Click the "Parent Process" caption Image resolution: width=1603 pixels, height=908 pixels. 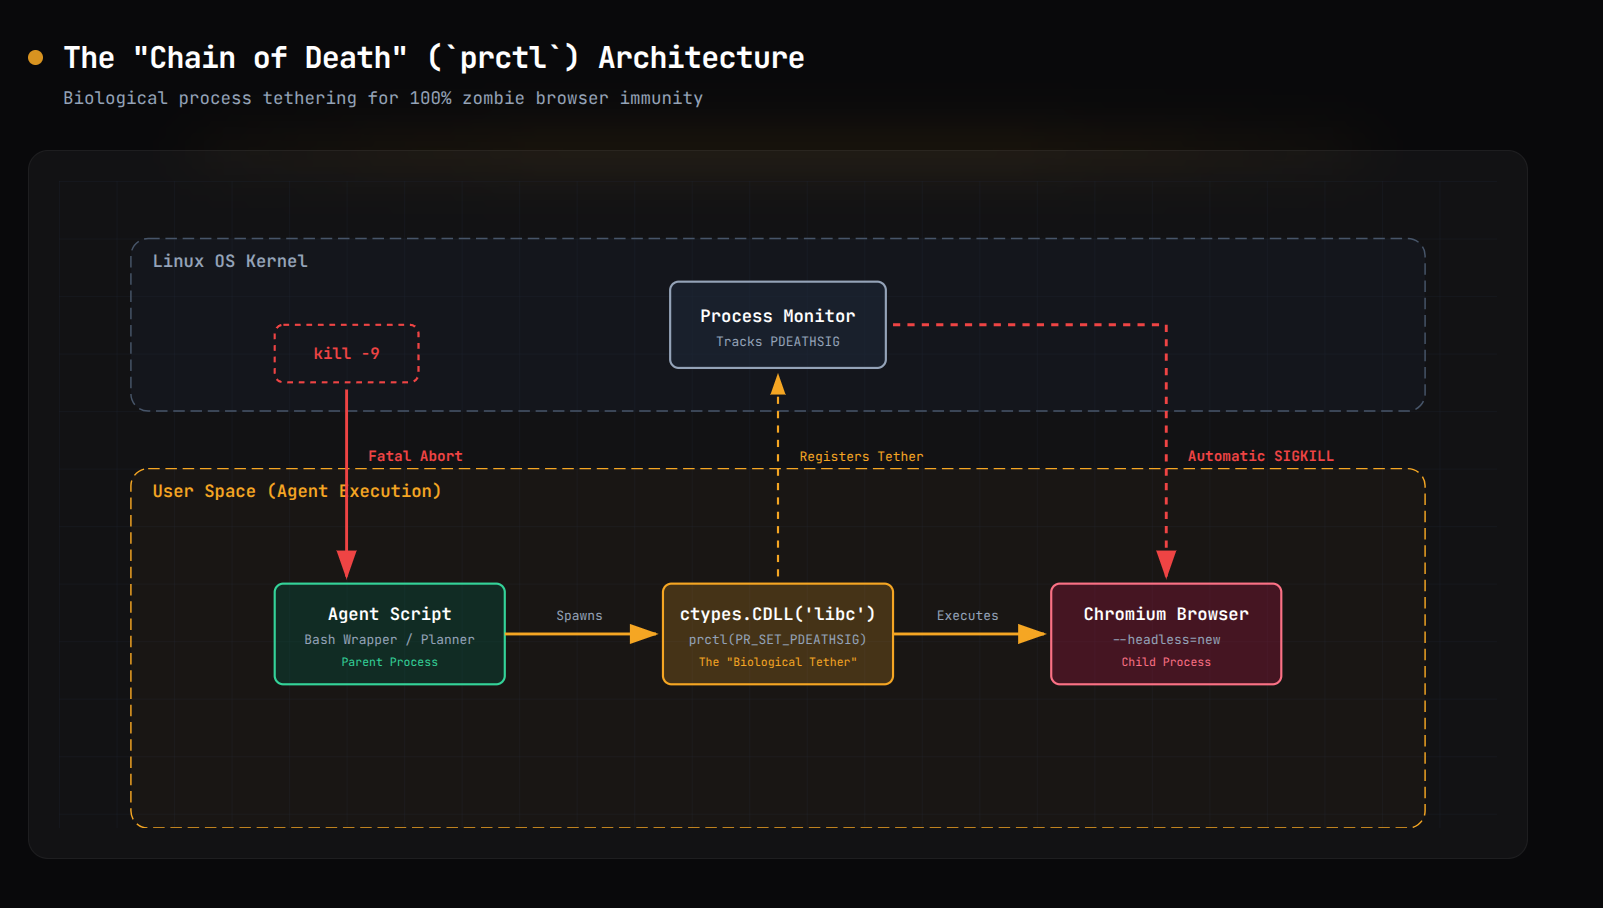tap(390, 662)
